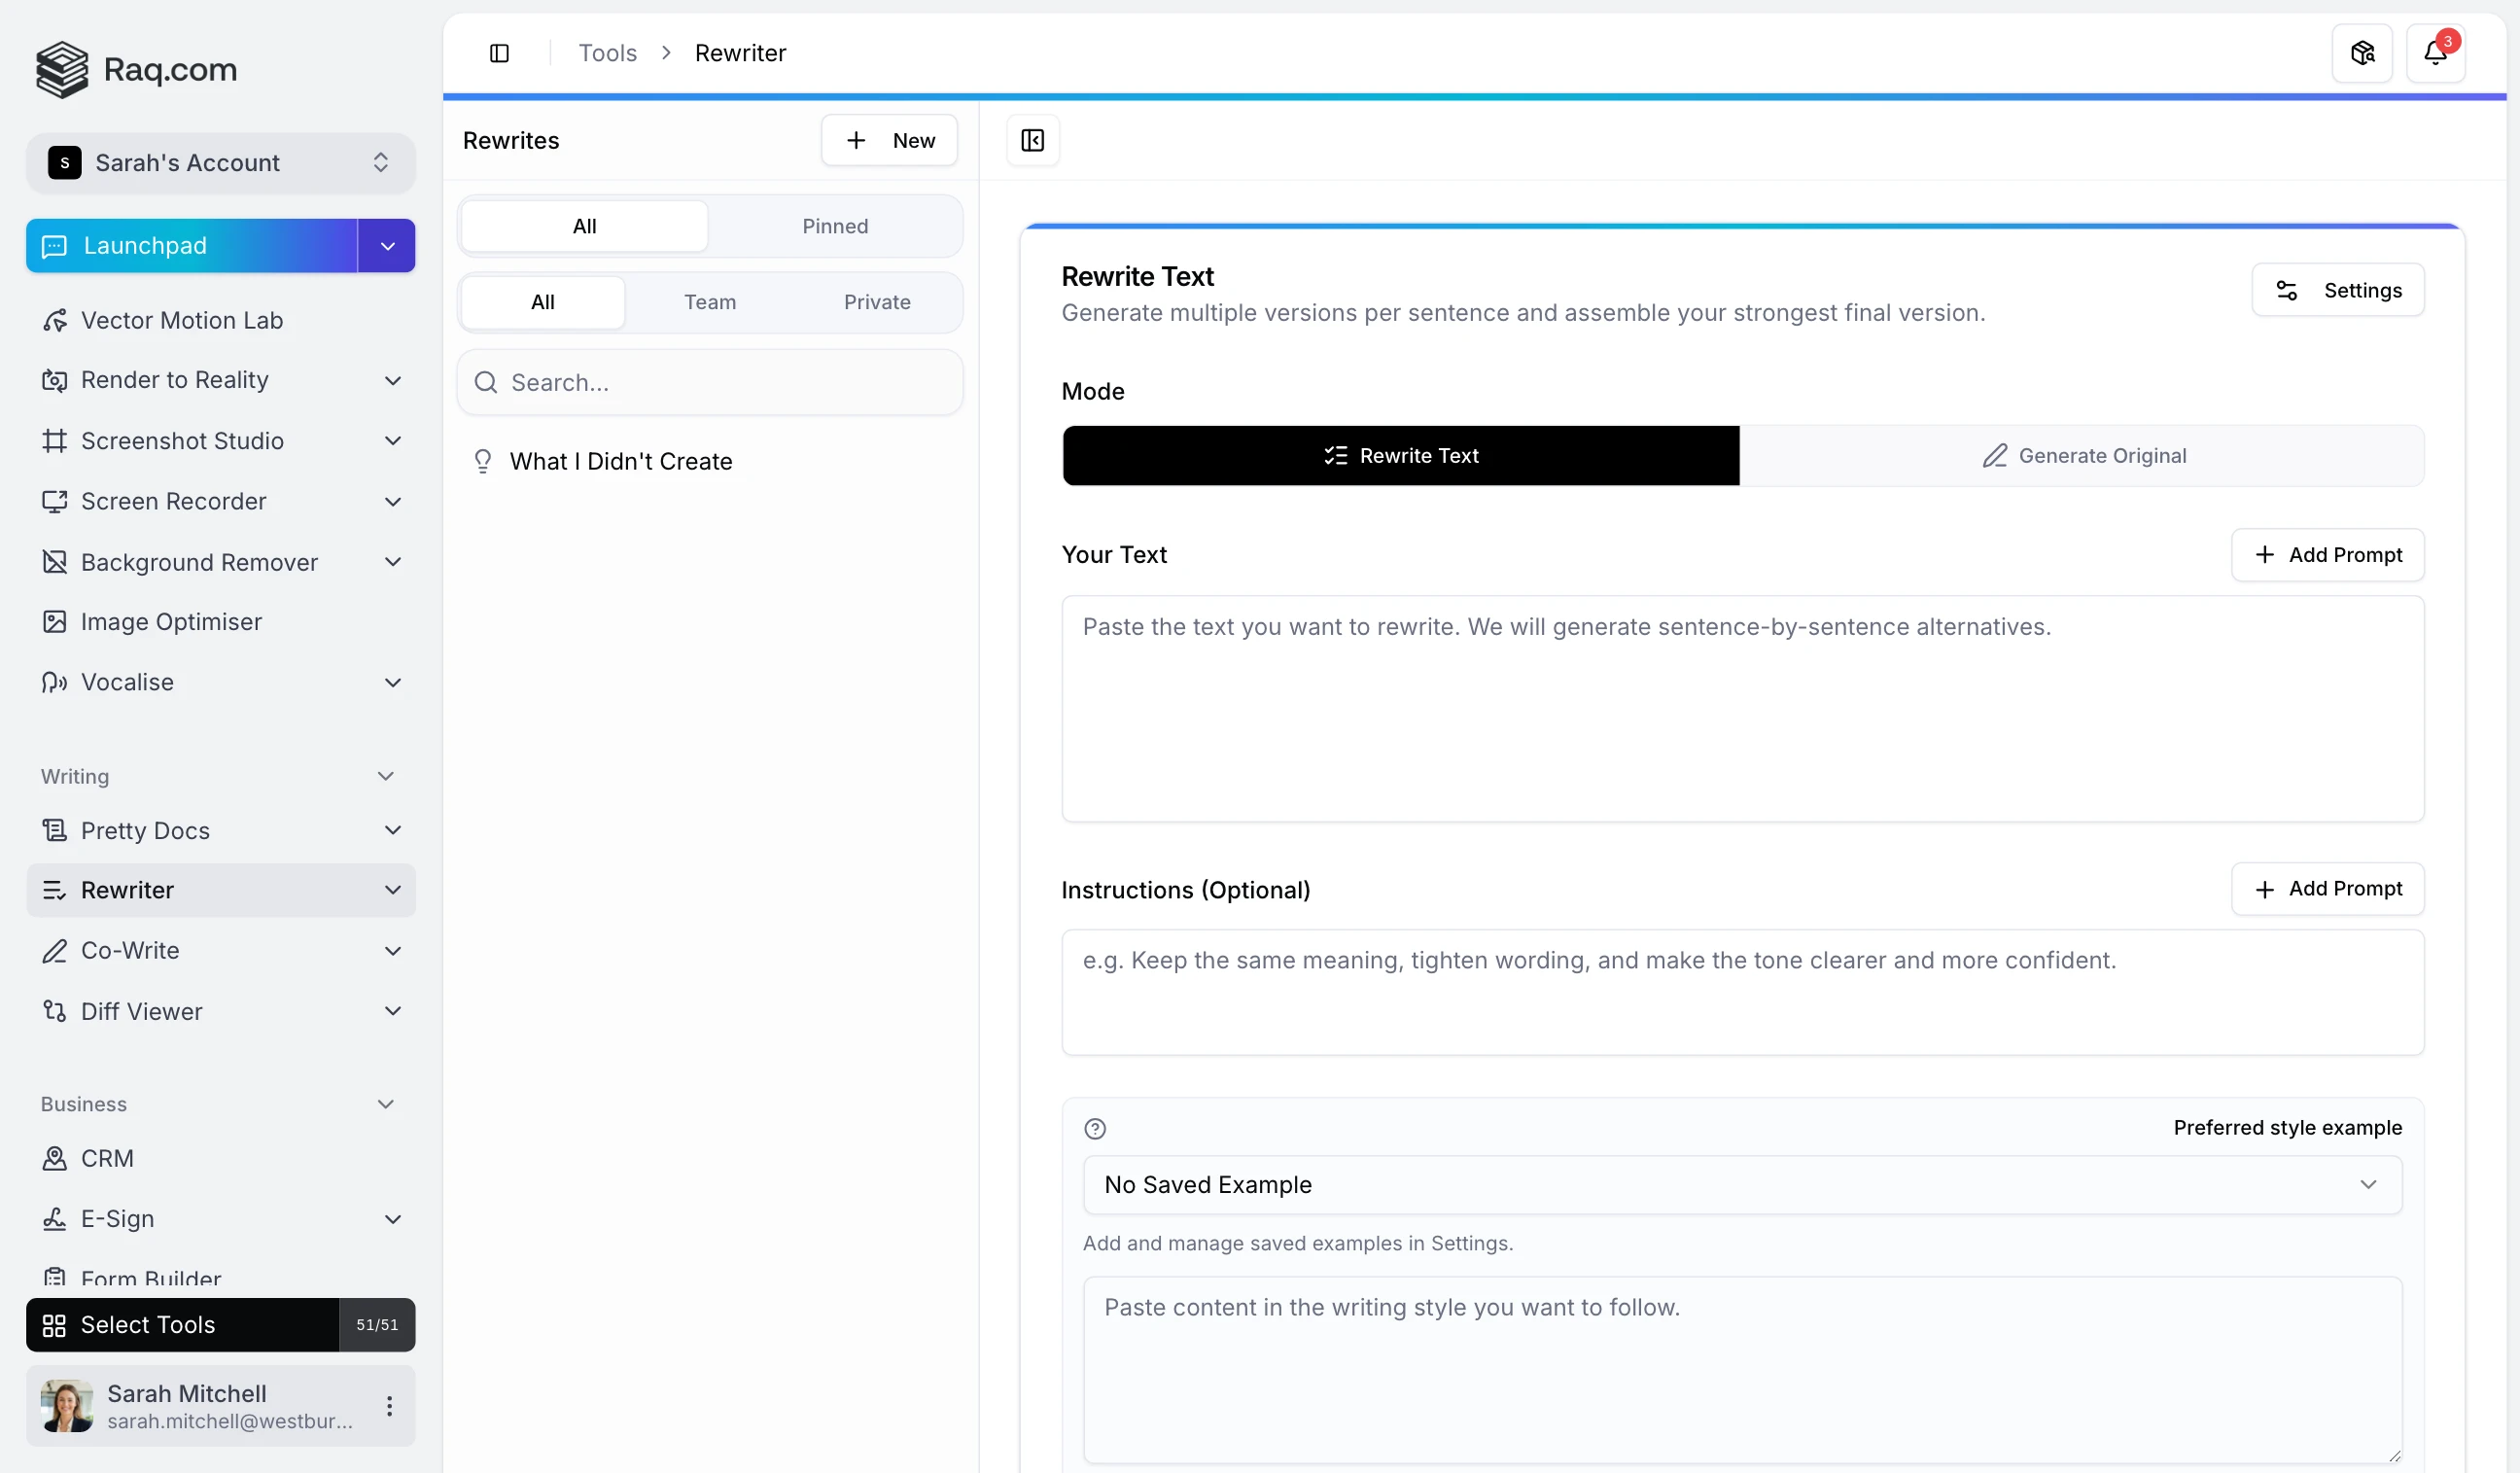Viewport: 2520px width, 1473px height.
Task: Open Vector Motion Lab tool
Action: [x=182, y=320]
